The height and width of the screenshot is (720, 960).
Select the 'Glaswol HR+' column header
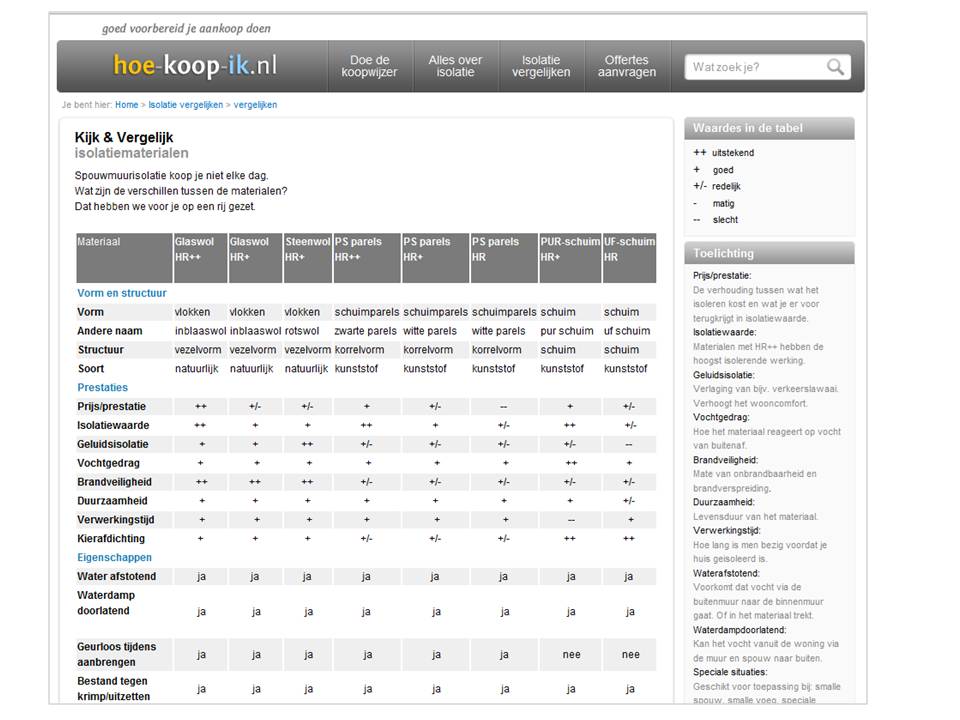click(255, 258)
